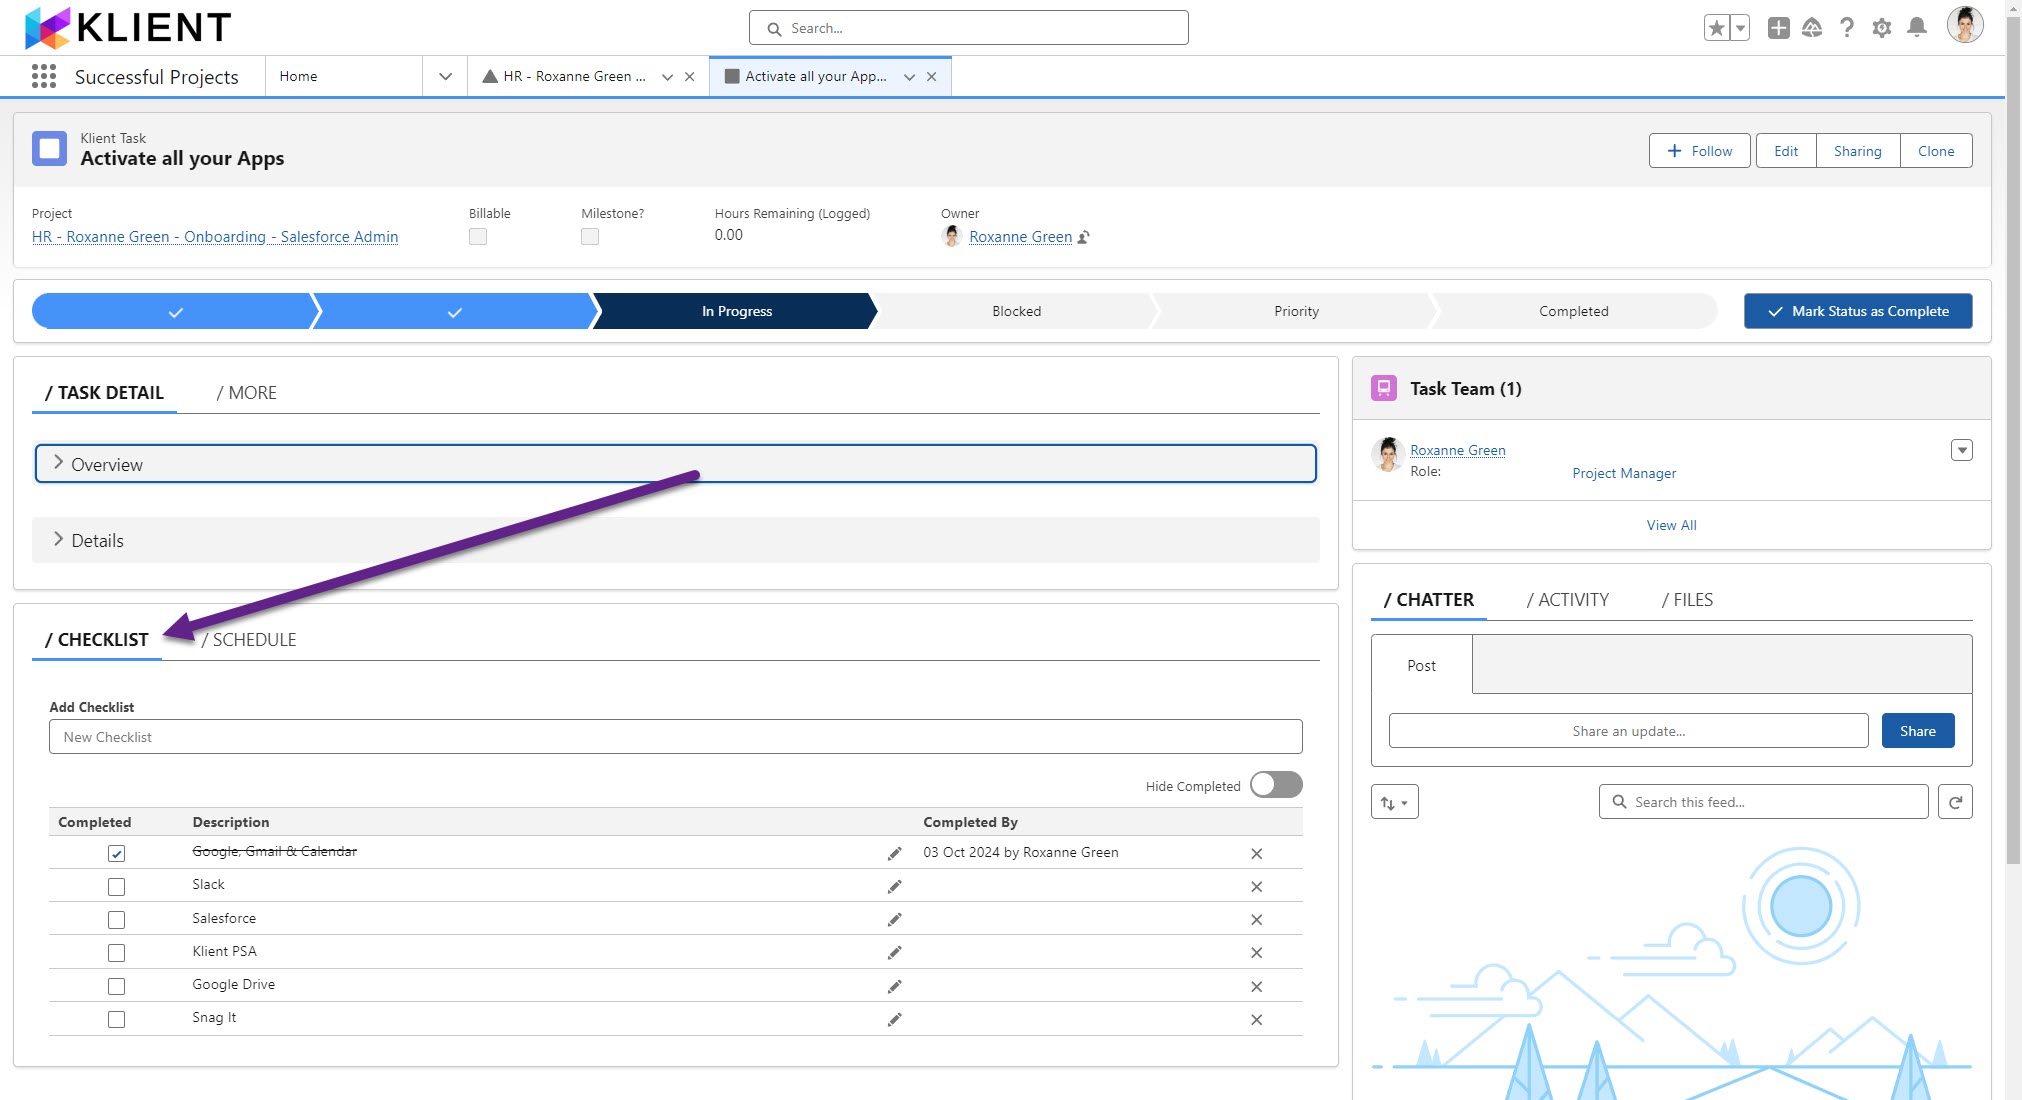Viewport: 2022px width, 1100px height.
Task: Click the Klient Task record icon
Action: 49,149
